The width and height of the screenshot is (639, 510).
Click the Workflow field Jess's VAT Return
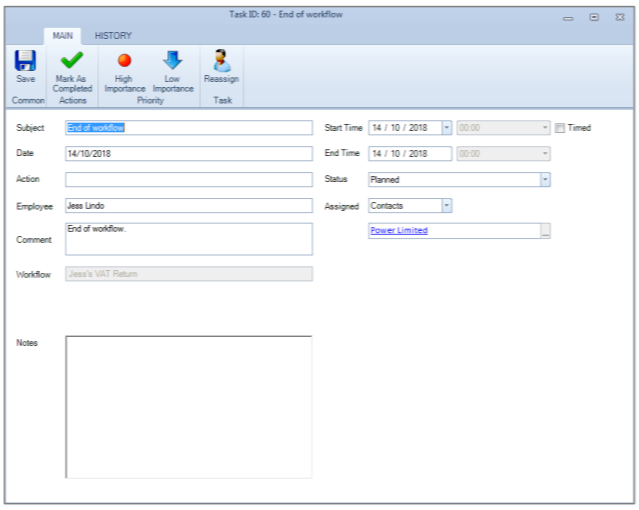coord(189,274)
